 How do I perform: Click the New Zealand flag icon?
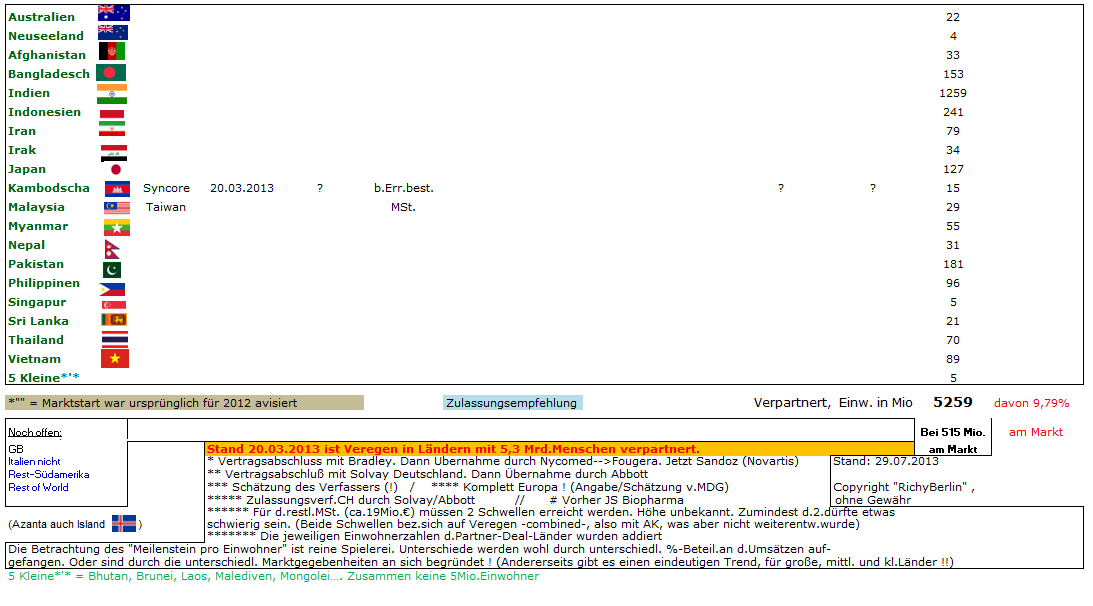tap(113, 32)
